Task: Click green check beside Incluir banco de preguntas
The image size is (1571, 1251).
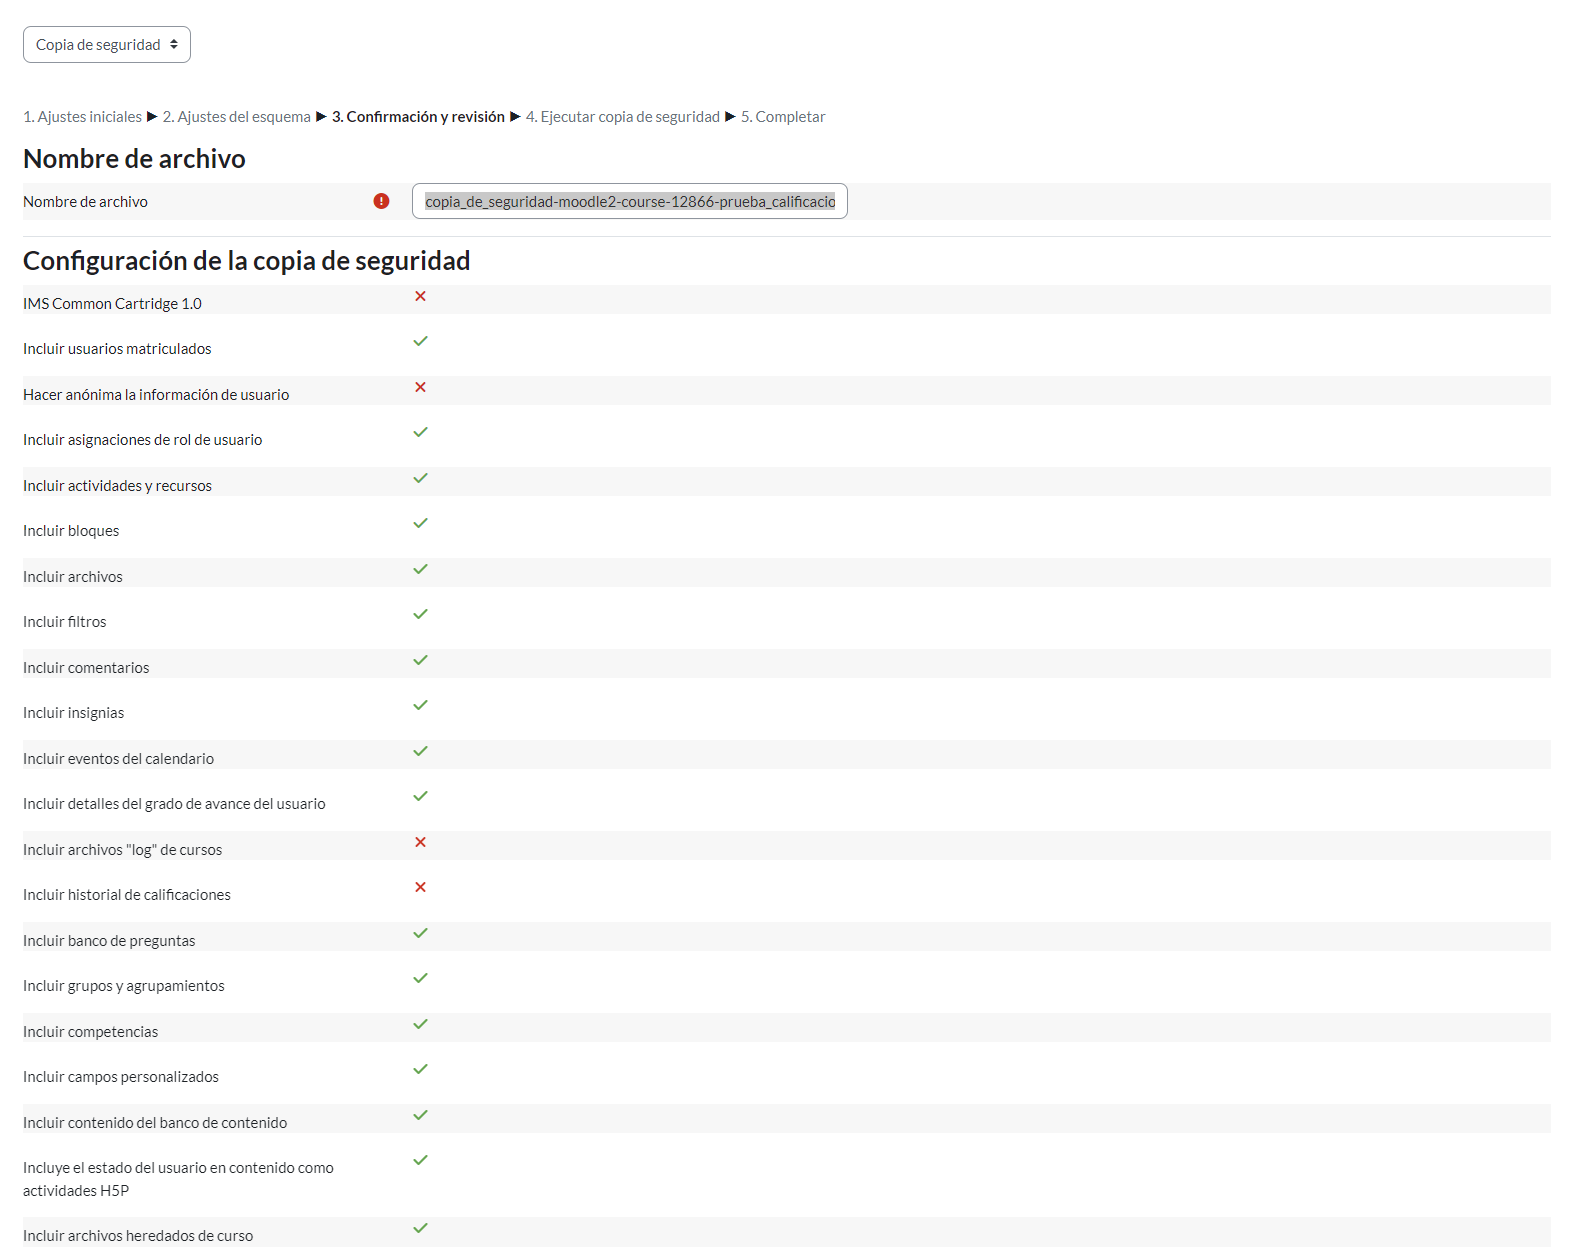Action: pyautogui.click(x=420, y=933)
